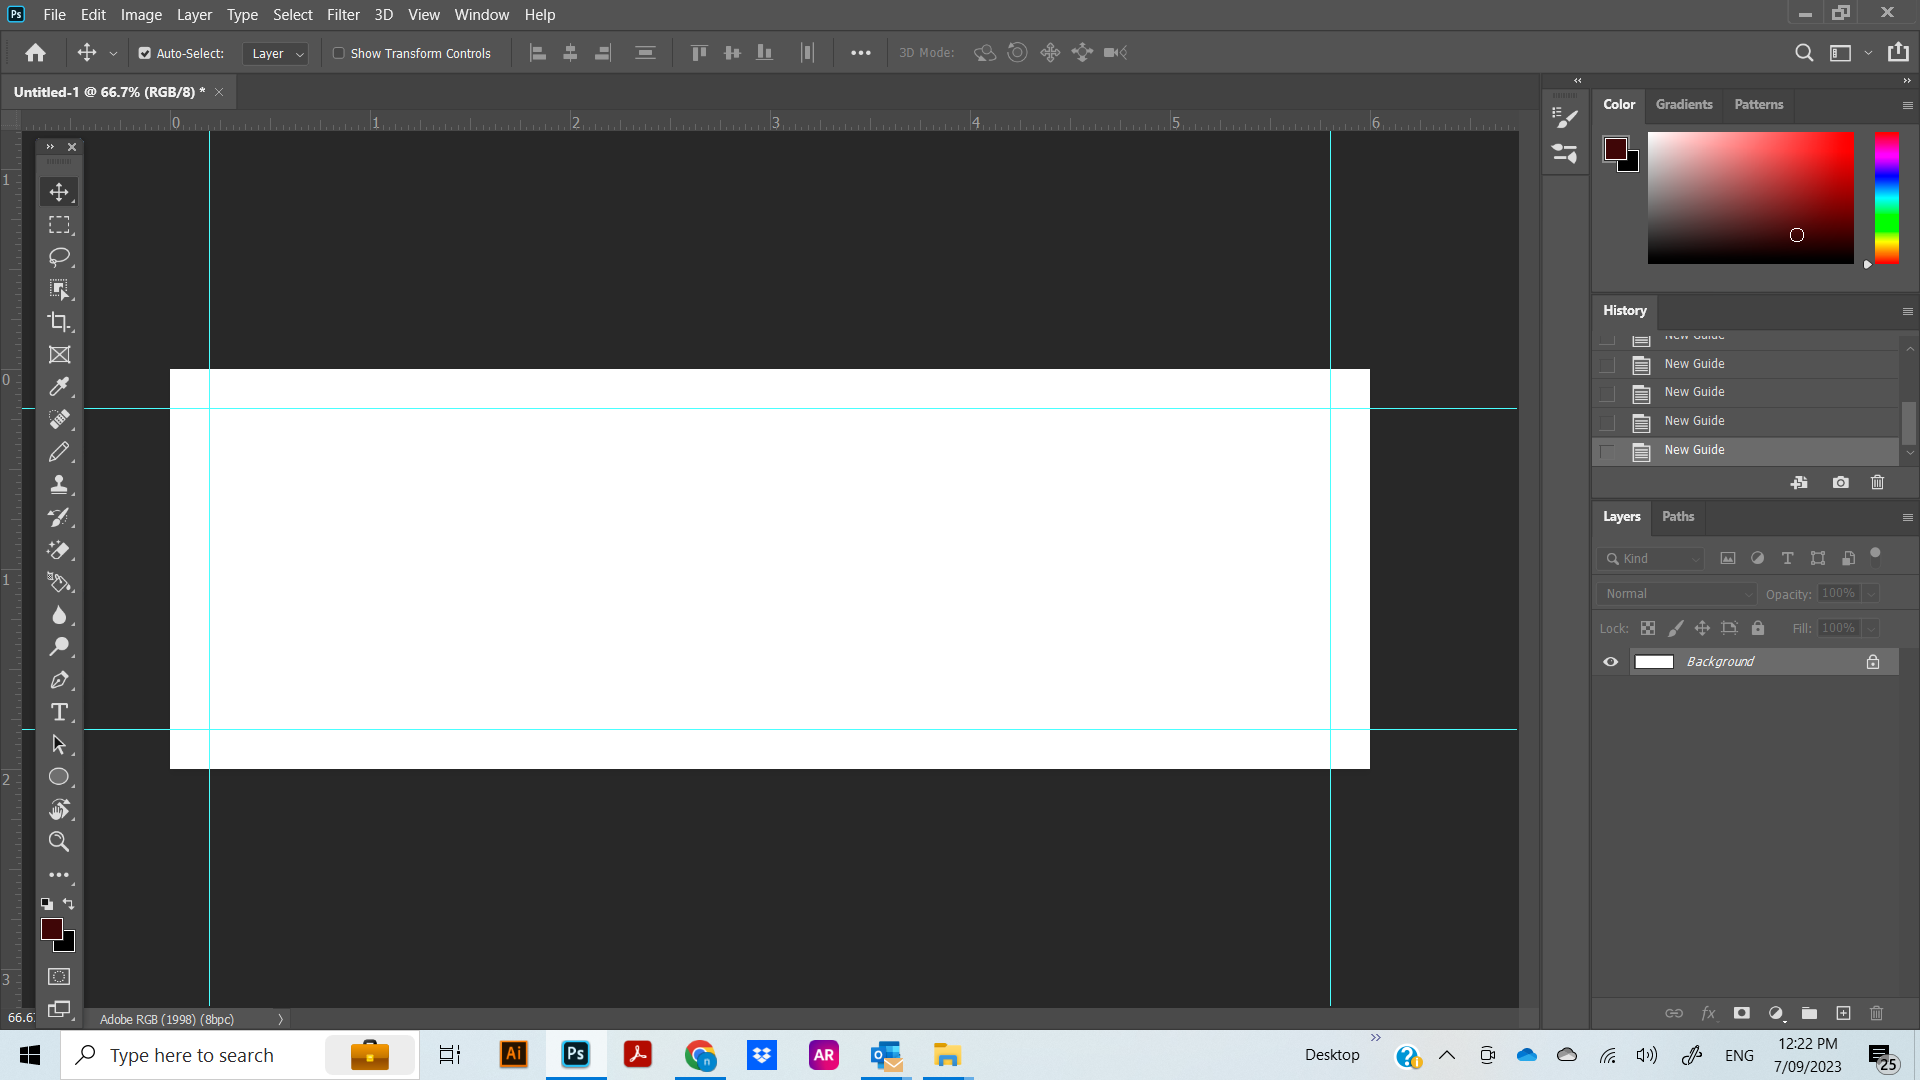
Task: Switch to the Gradients tab
Action: 1684,104
